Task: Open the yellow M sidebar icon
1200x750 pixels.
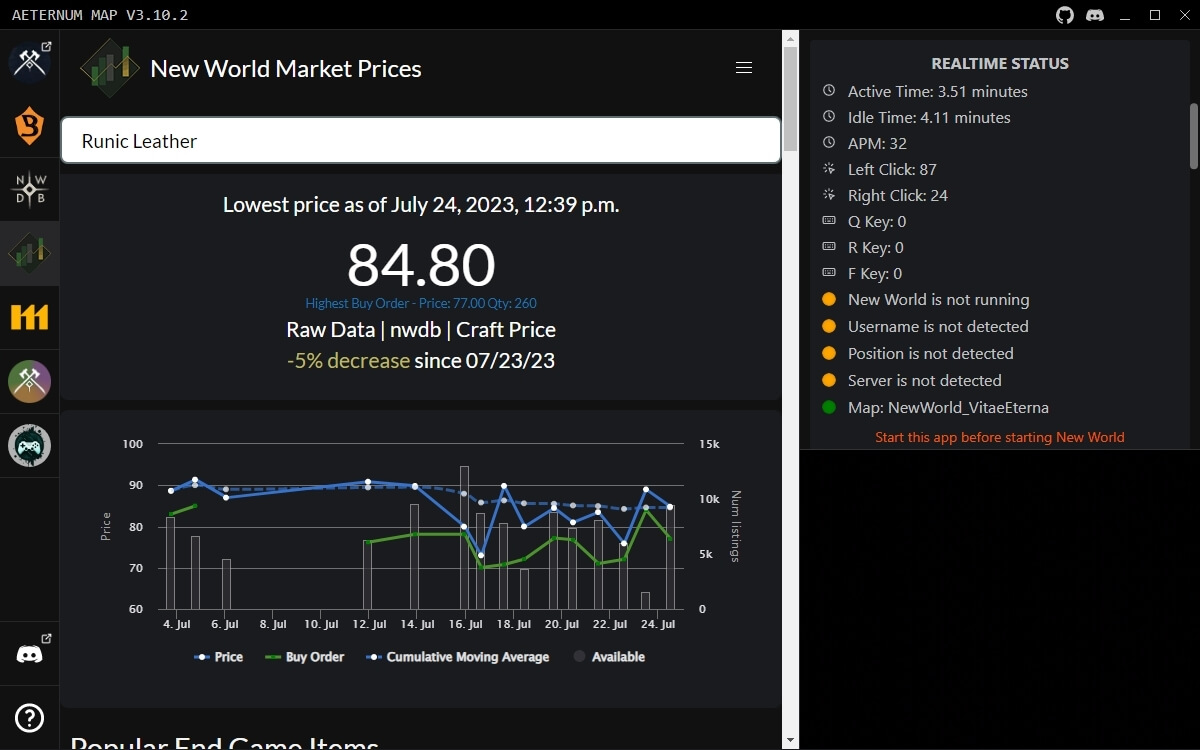Action: 29,317
